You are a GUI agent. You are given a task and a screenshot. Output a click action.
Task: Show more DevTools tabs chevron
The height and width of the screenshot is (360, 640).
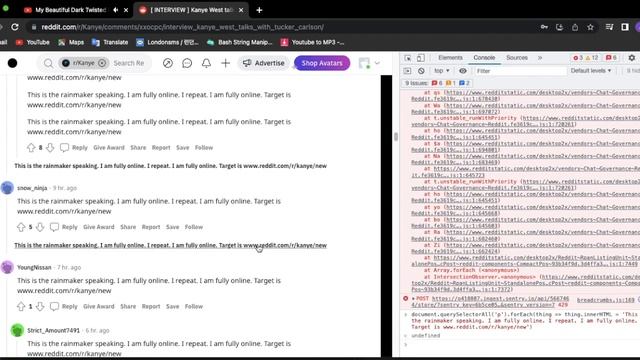click(x=540, y=58)
